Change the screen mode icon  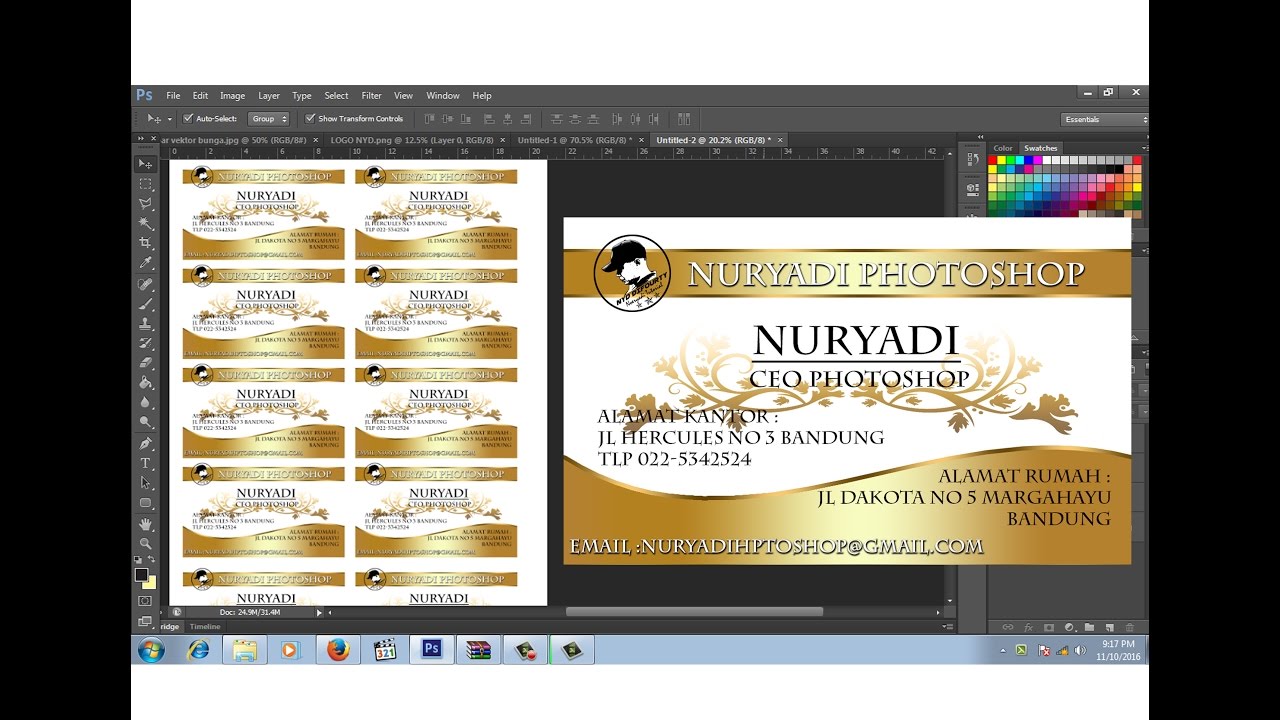pos(146,621)
